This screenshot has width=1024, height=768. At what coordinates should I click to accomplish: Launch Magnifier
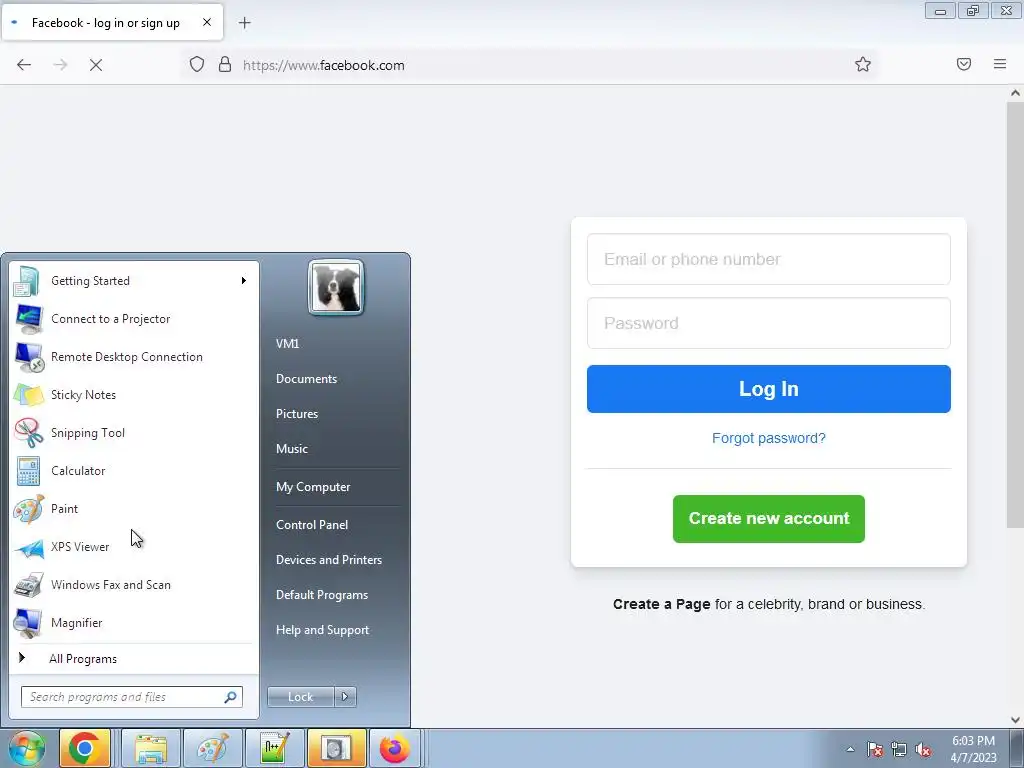(134, 622)
